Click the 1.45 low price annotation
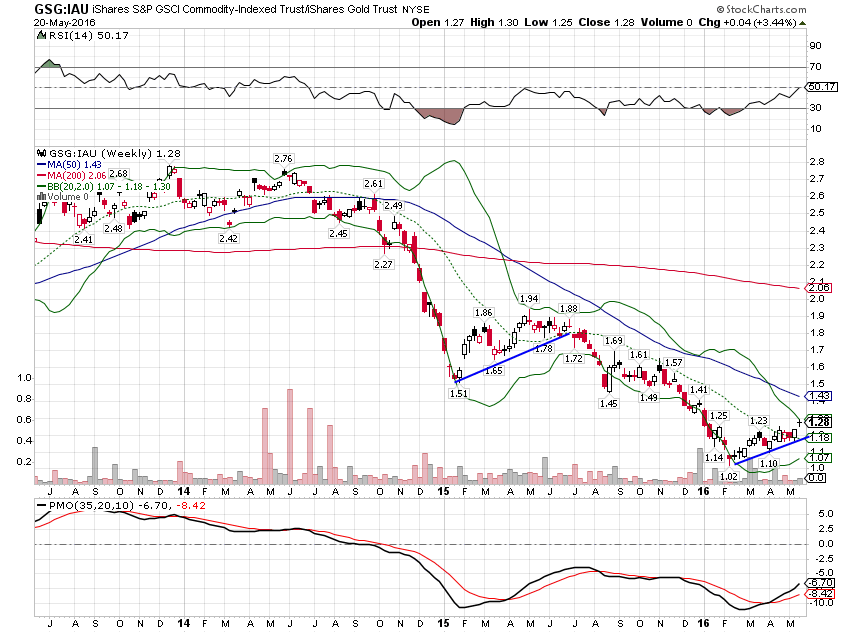 608,403
